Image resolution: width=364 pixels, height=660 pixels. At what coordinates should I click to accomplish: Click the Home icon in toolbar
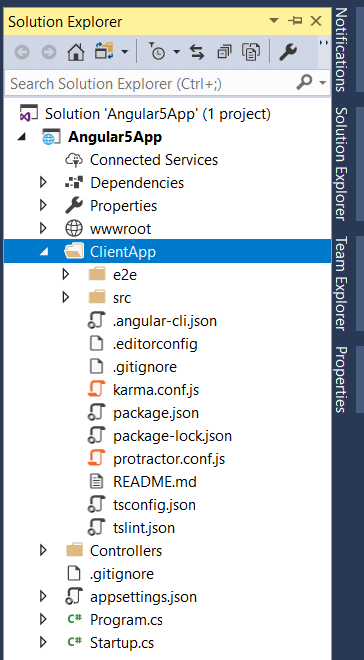click(76, 53)
